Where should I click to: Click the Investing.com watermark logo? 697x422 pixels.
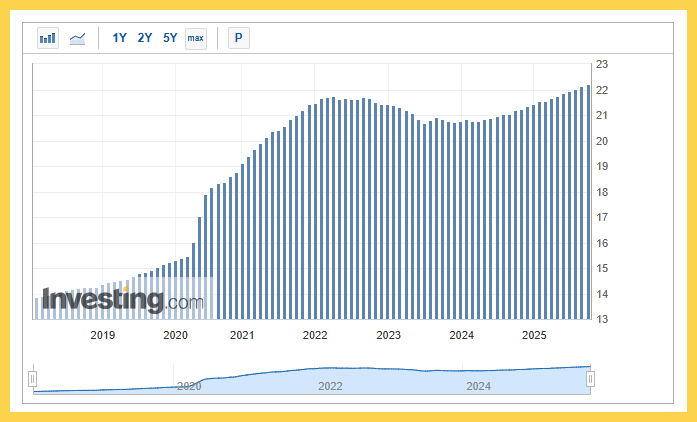[x=122, y=299]
